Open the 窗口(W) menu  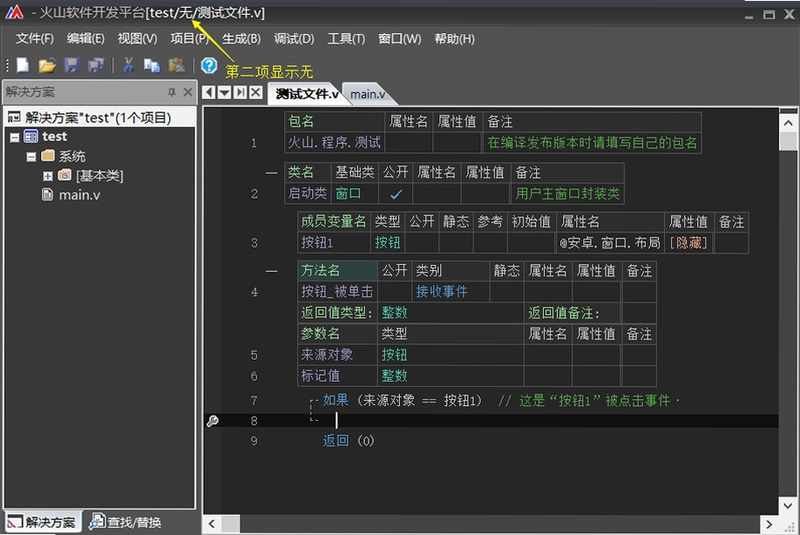[x=399, y=39]
